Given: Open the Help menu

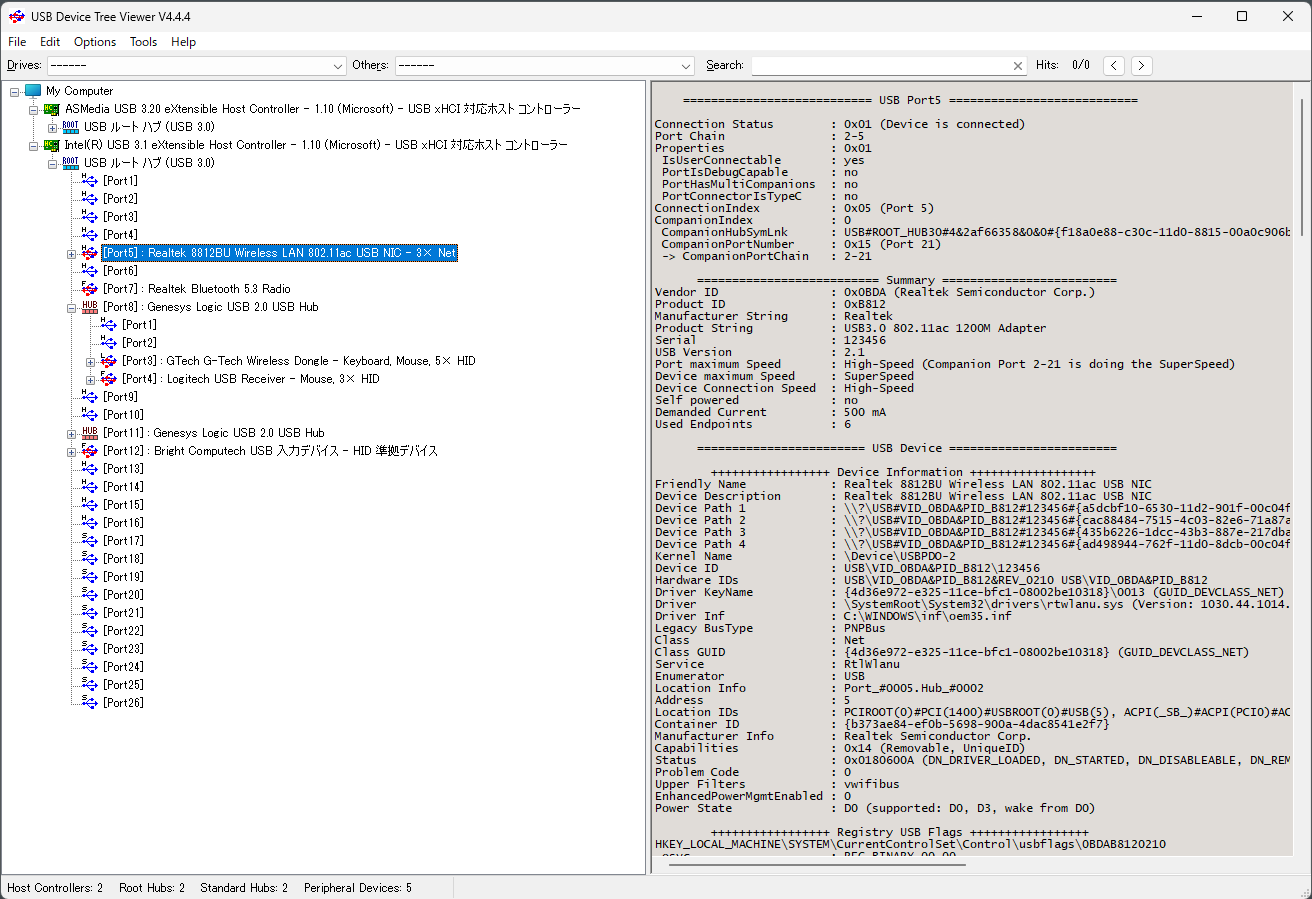Looking at the screenshot, I should pyautogui.click(x=183, y=42).
